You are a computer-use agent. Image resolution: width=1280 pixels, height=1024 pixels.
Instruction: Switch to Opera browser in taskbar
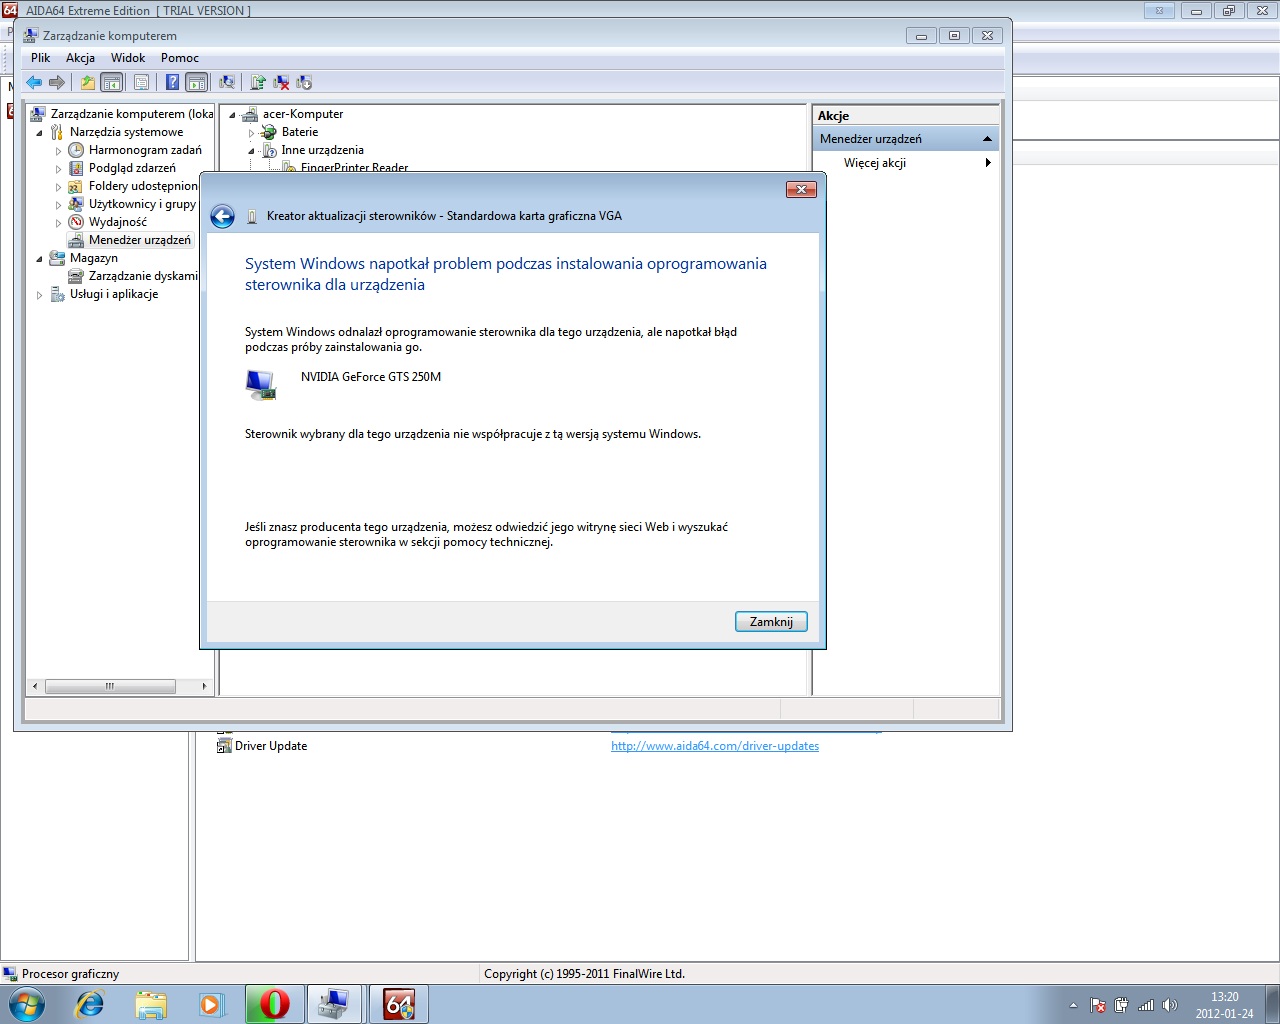pyautogui.click(x=275, y=1004)
